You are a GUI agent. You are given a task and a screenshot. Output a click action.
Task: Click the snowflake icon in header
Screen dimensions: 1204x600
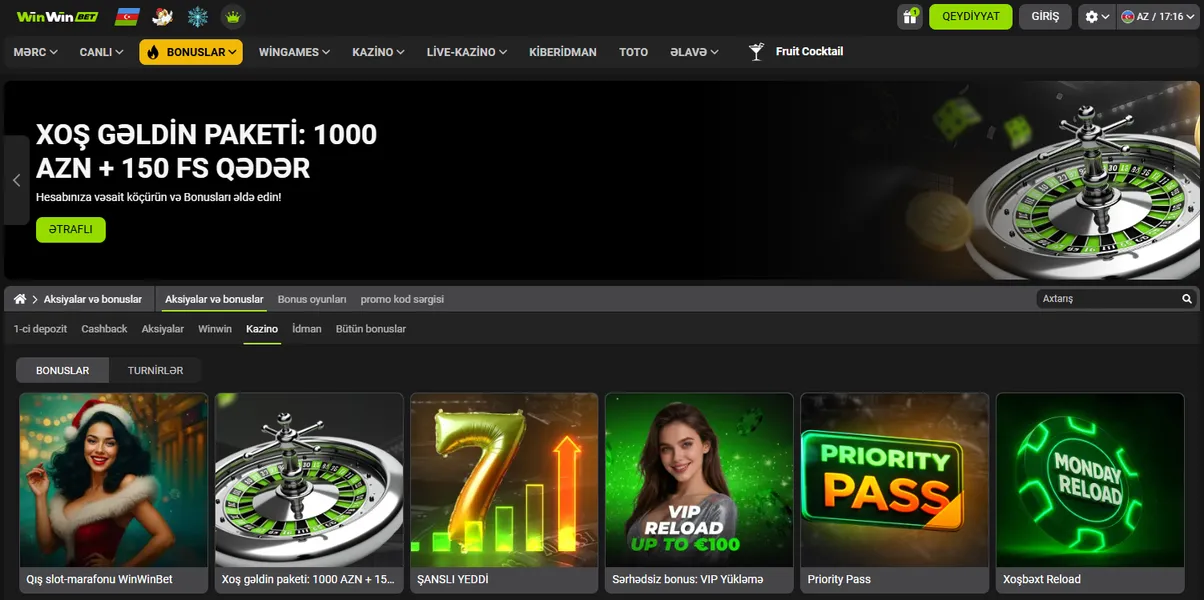(198, 17)
